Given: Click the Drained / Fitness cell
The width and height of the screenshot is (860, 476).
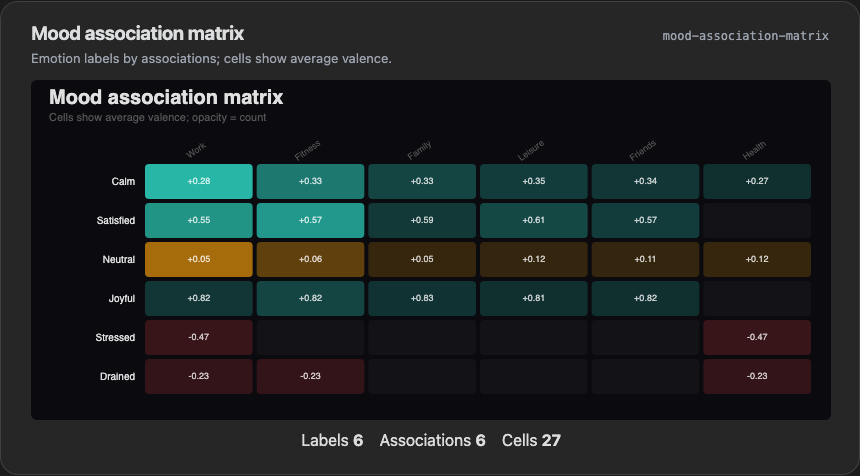Looking at the screenshot, I should pyautogui.click(x=310, y=376).
